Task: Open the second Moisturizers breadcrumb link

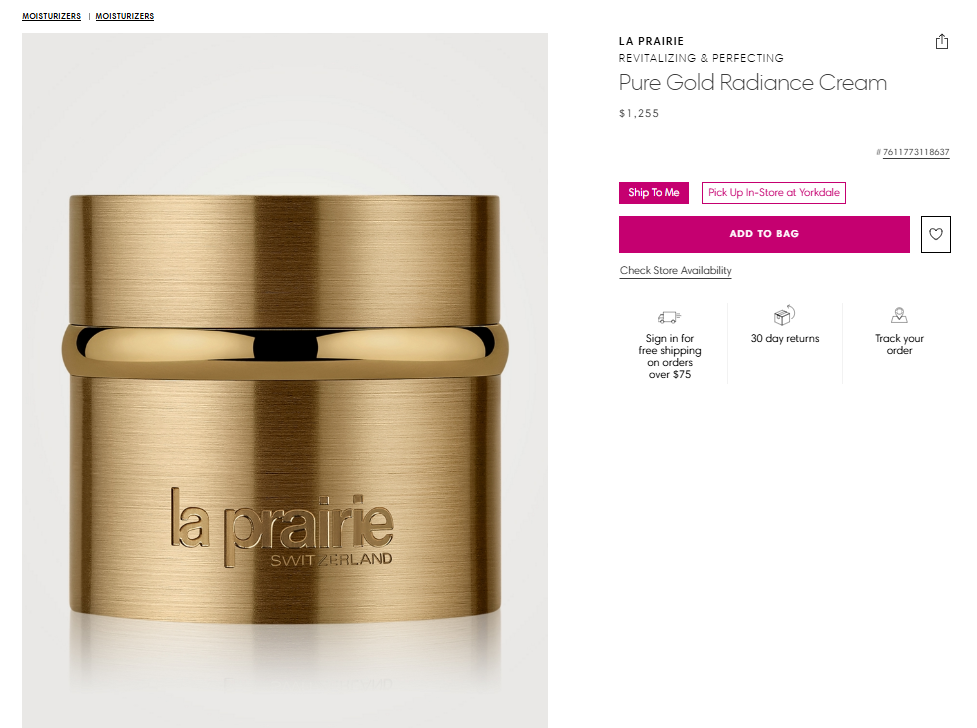Action: (125, 16)
